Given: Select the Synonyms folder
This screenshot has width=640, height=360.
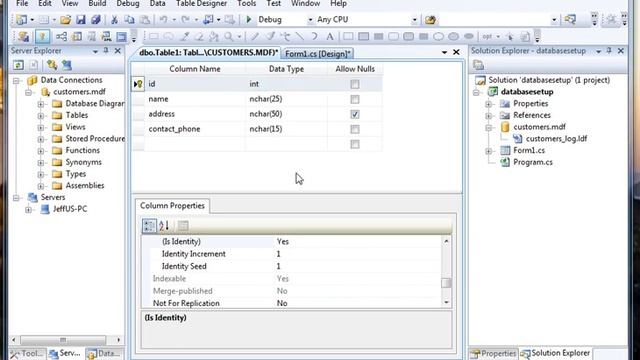Looking at the screenshot, I should (83, 162).
